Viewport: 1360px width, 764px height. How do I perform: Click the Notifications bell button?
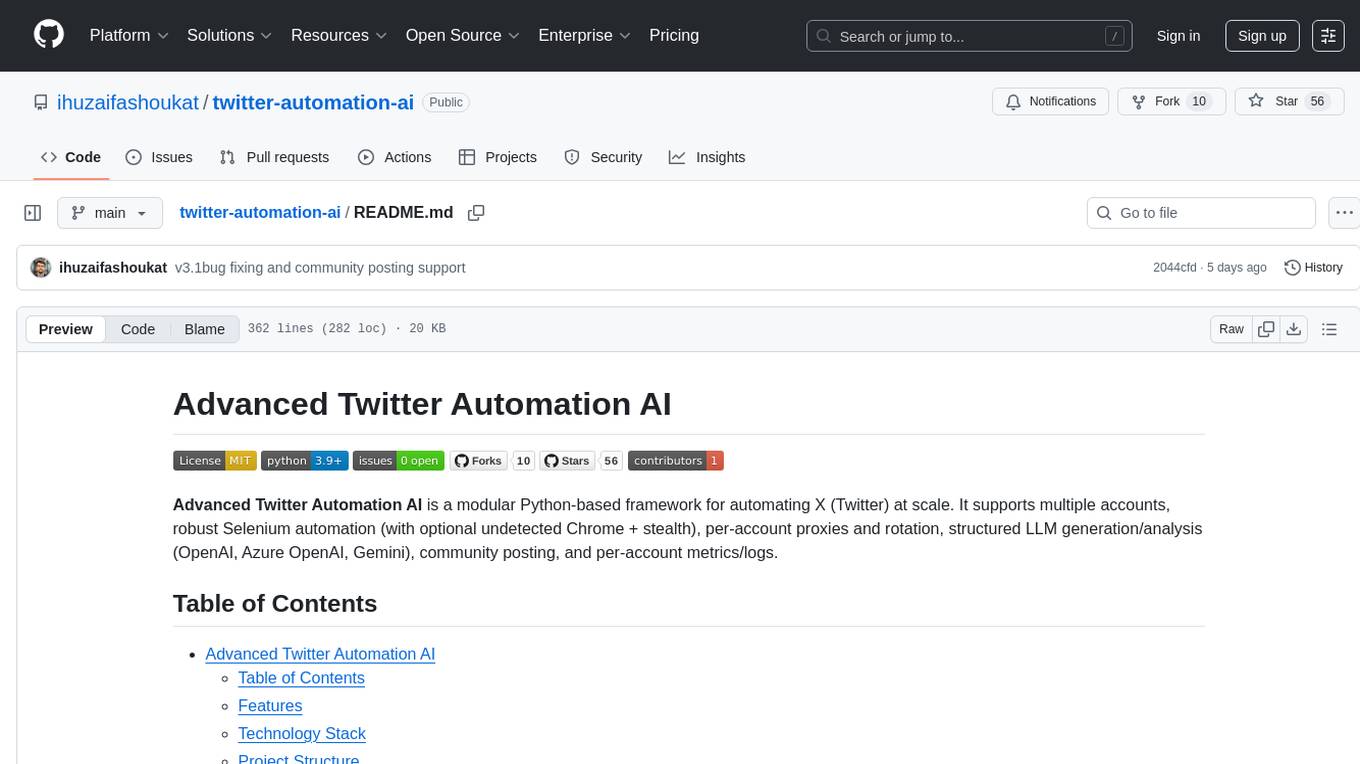pos(1050,101)
